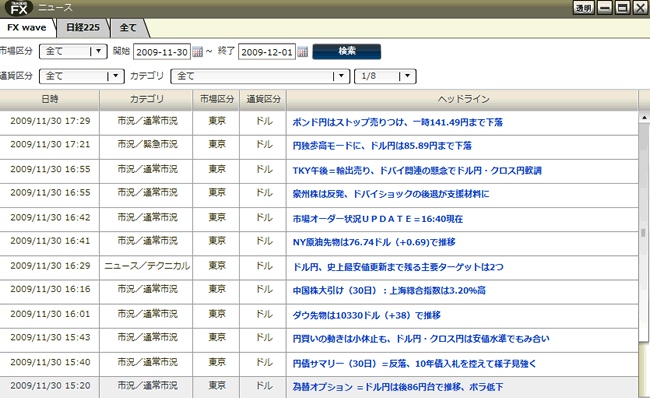Select the timestamp 2009/11/30 15:20

pos(50,386)
